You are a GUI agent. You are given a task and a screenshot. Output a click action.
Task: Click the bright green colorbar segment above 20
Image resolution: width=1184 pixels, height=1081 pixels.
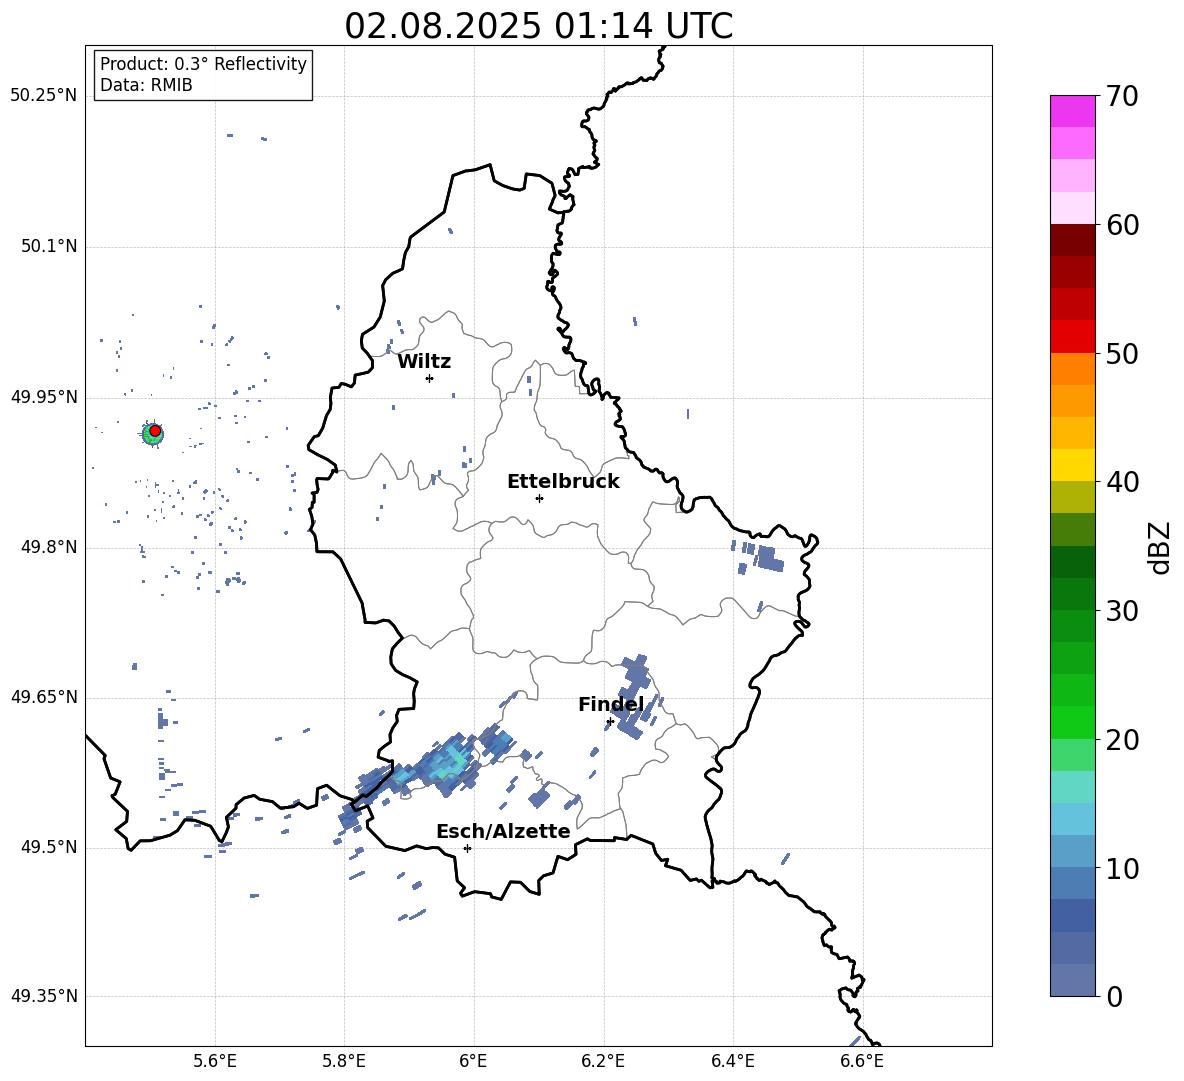pos(1072,722)
